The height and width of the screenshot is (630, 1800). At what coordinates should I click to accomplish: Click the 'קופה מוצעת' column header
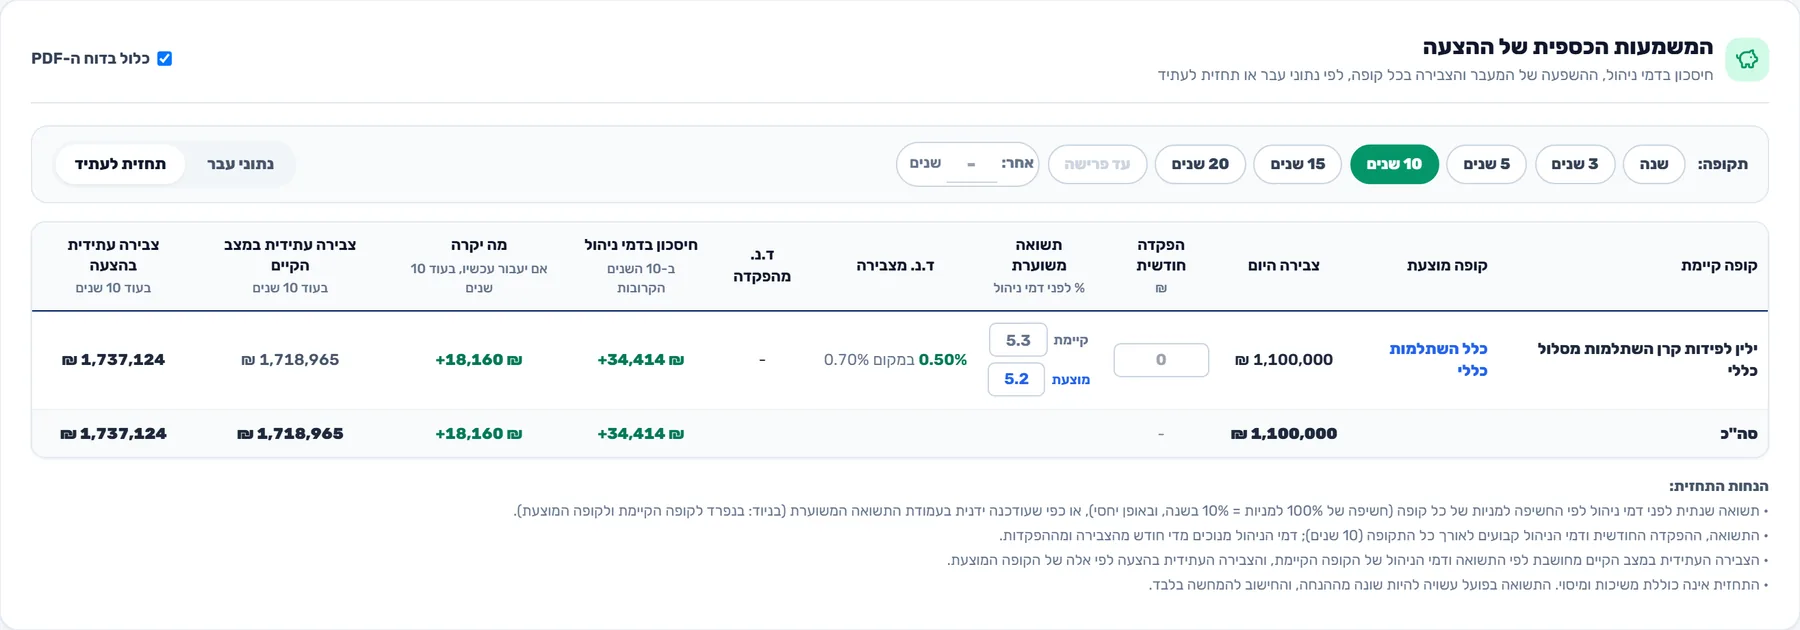pyautogui.click(x=1447, y=266)
